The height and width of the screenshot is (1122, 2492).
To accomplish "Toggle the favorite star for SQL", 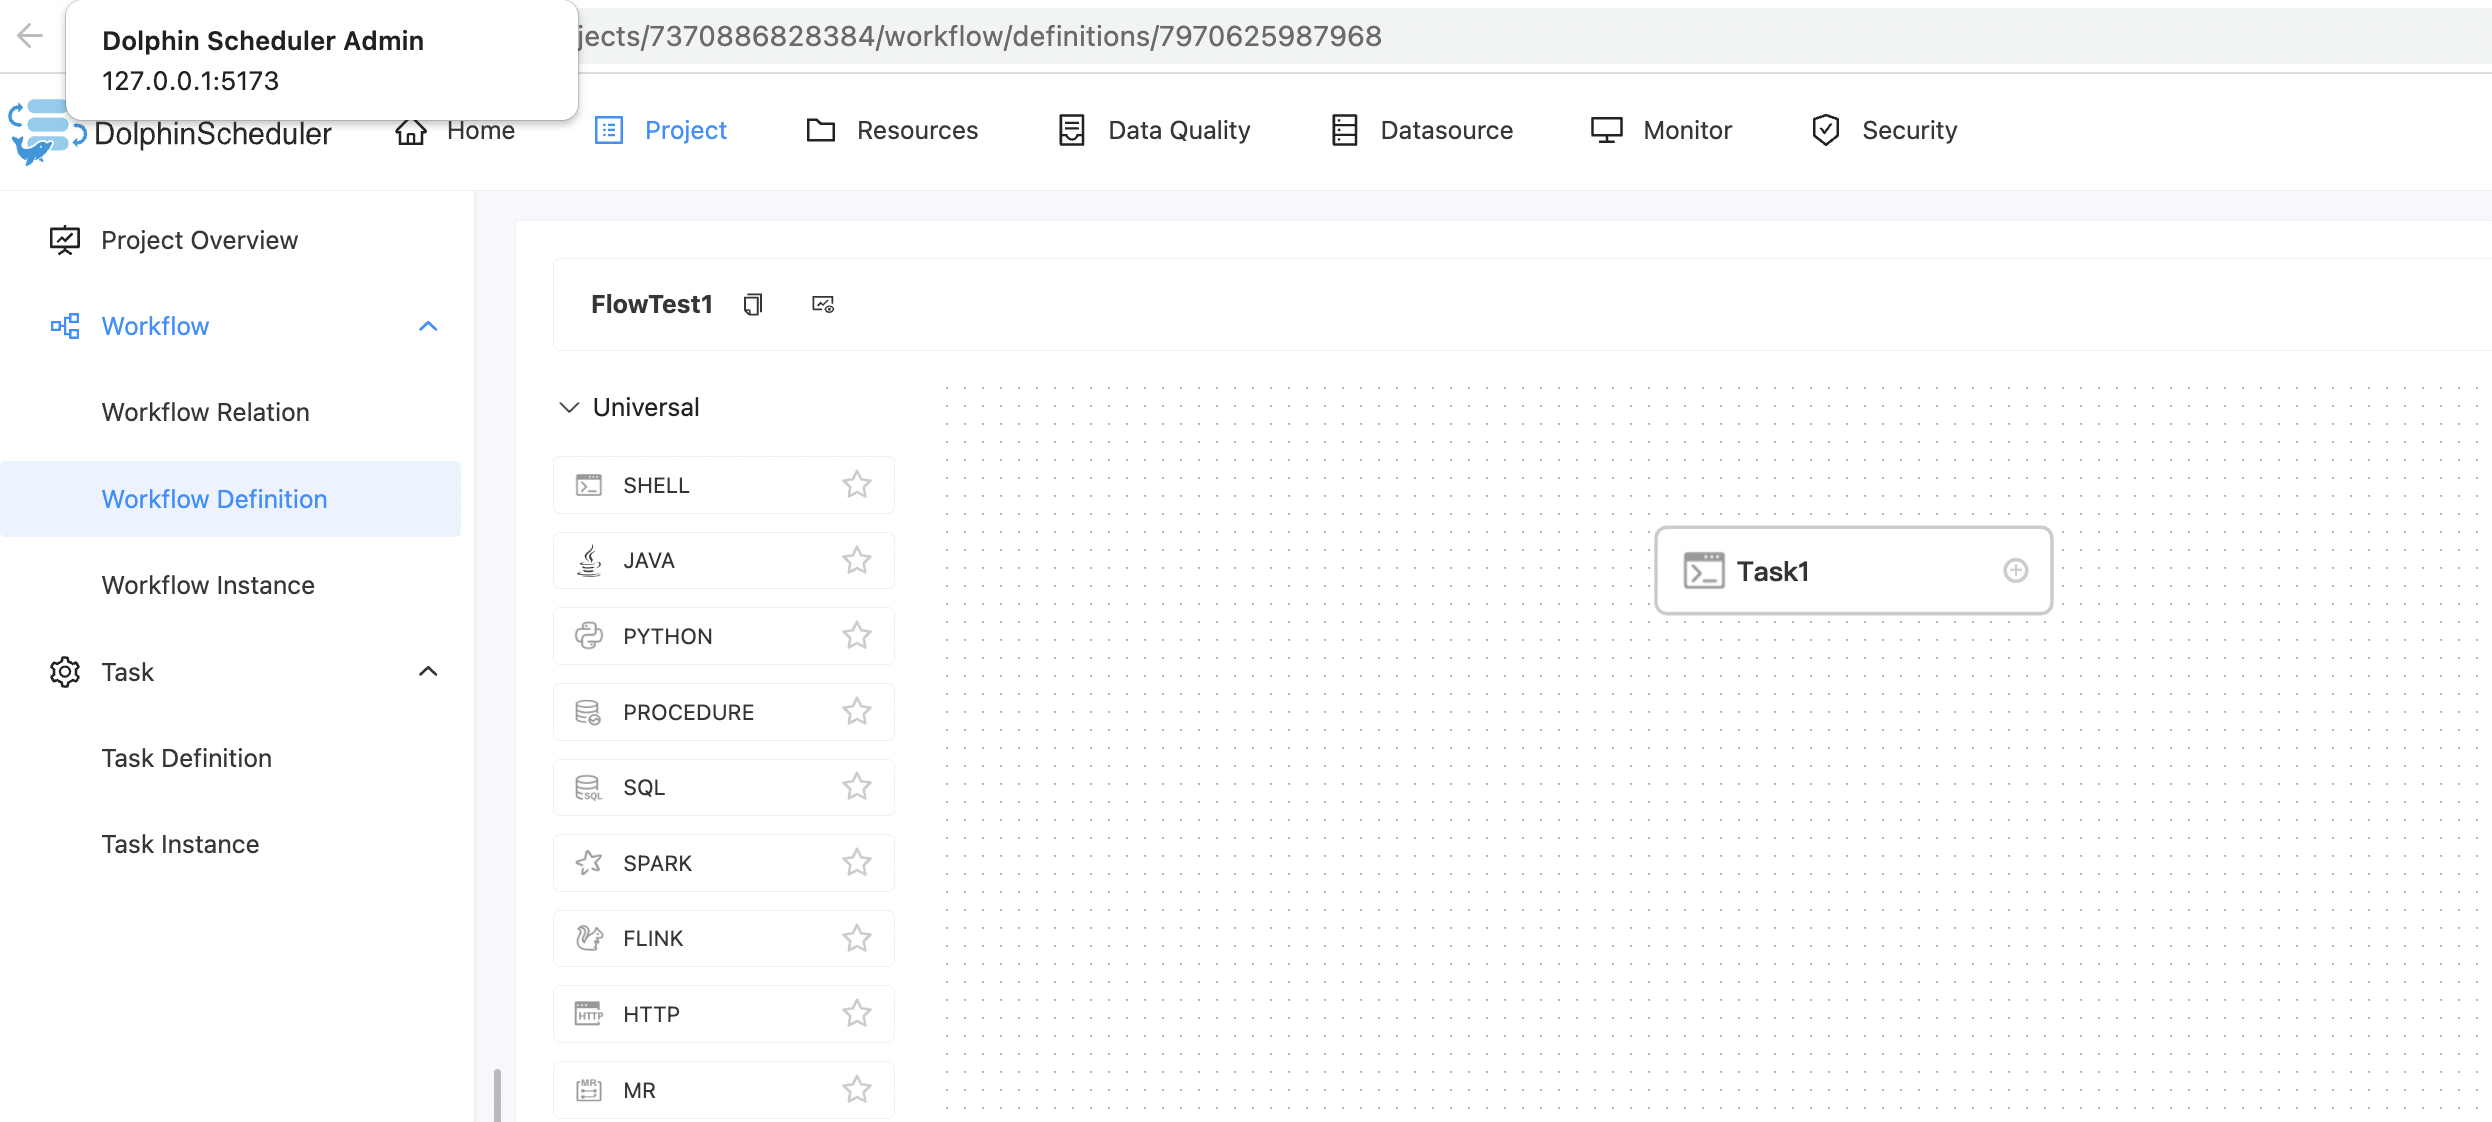I will pyautogui.click(x=856, y=787).
